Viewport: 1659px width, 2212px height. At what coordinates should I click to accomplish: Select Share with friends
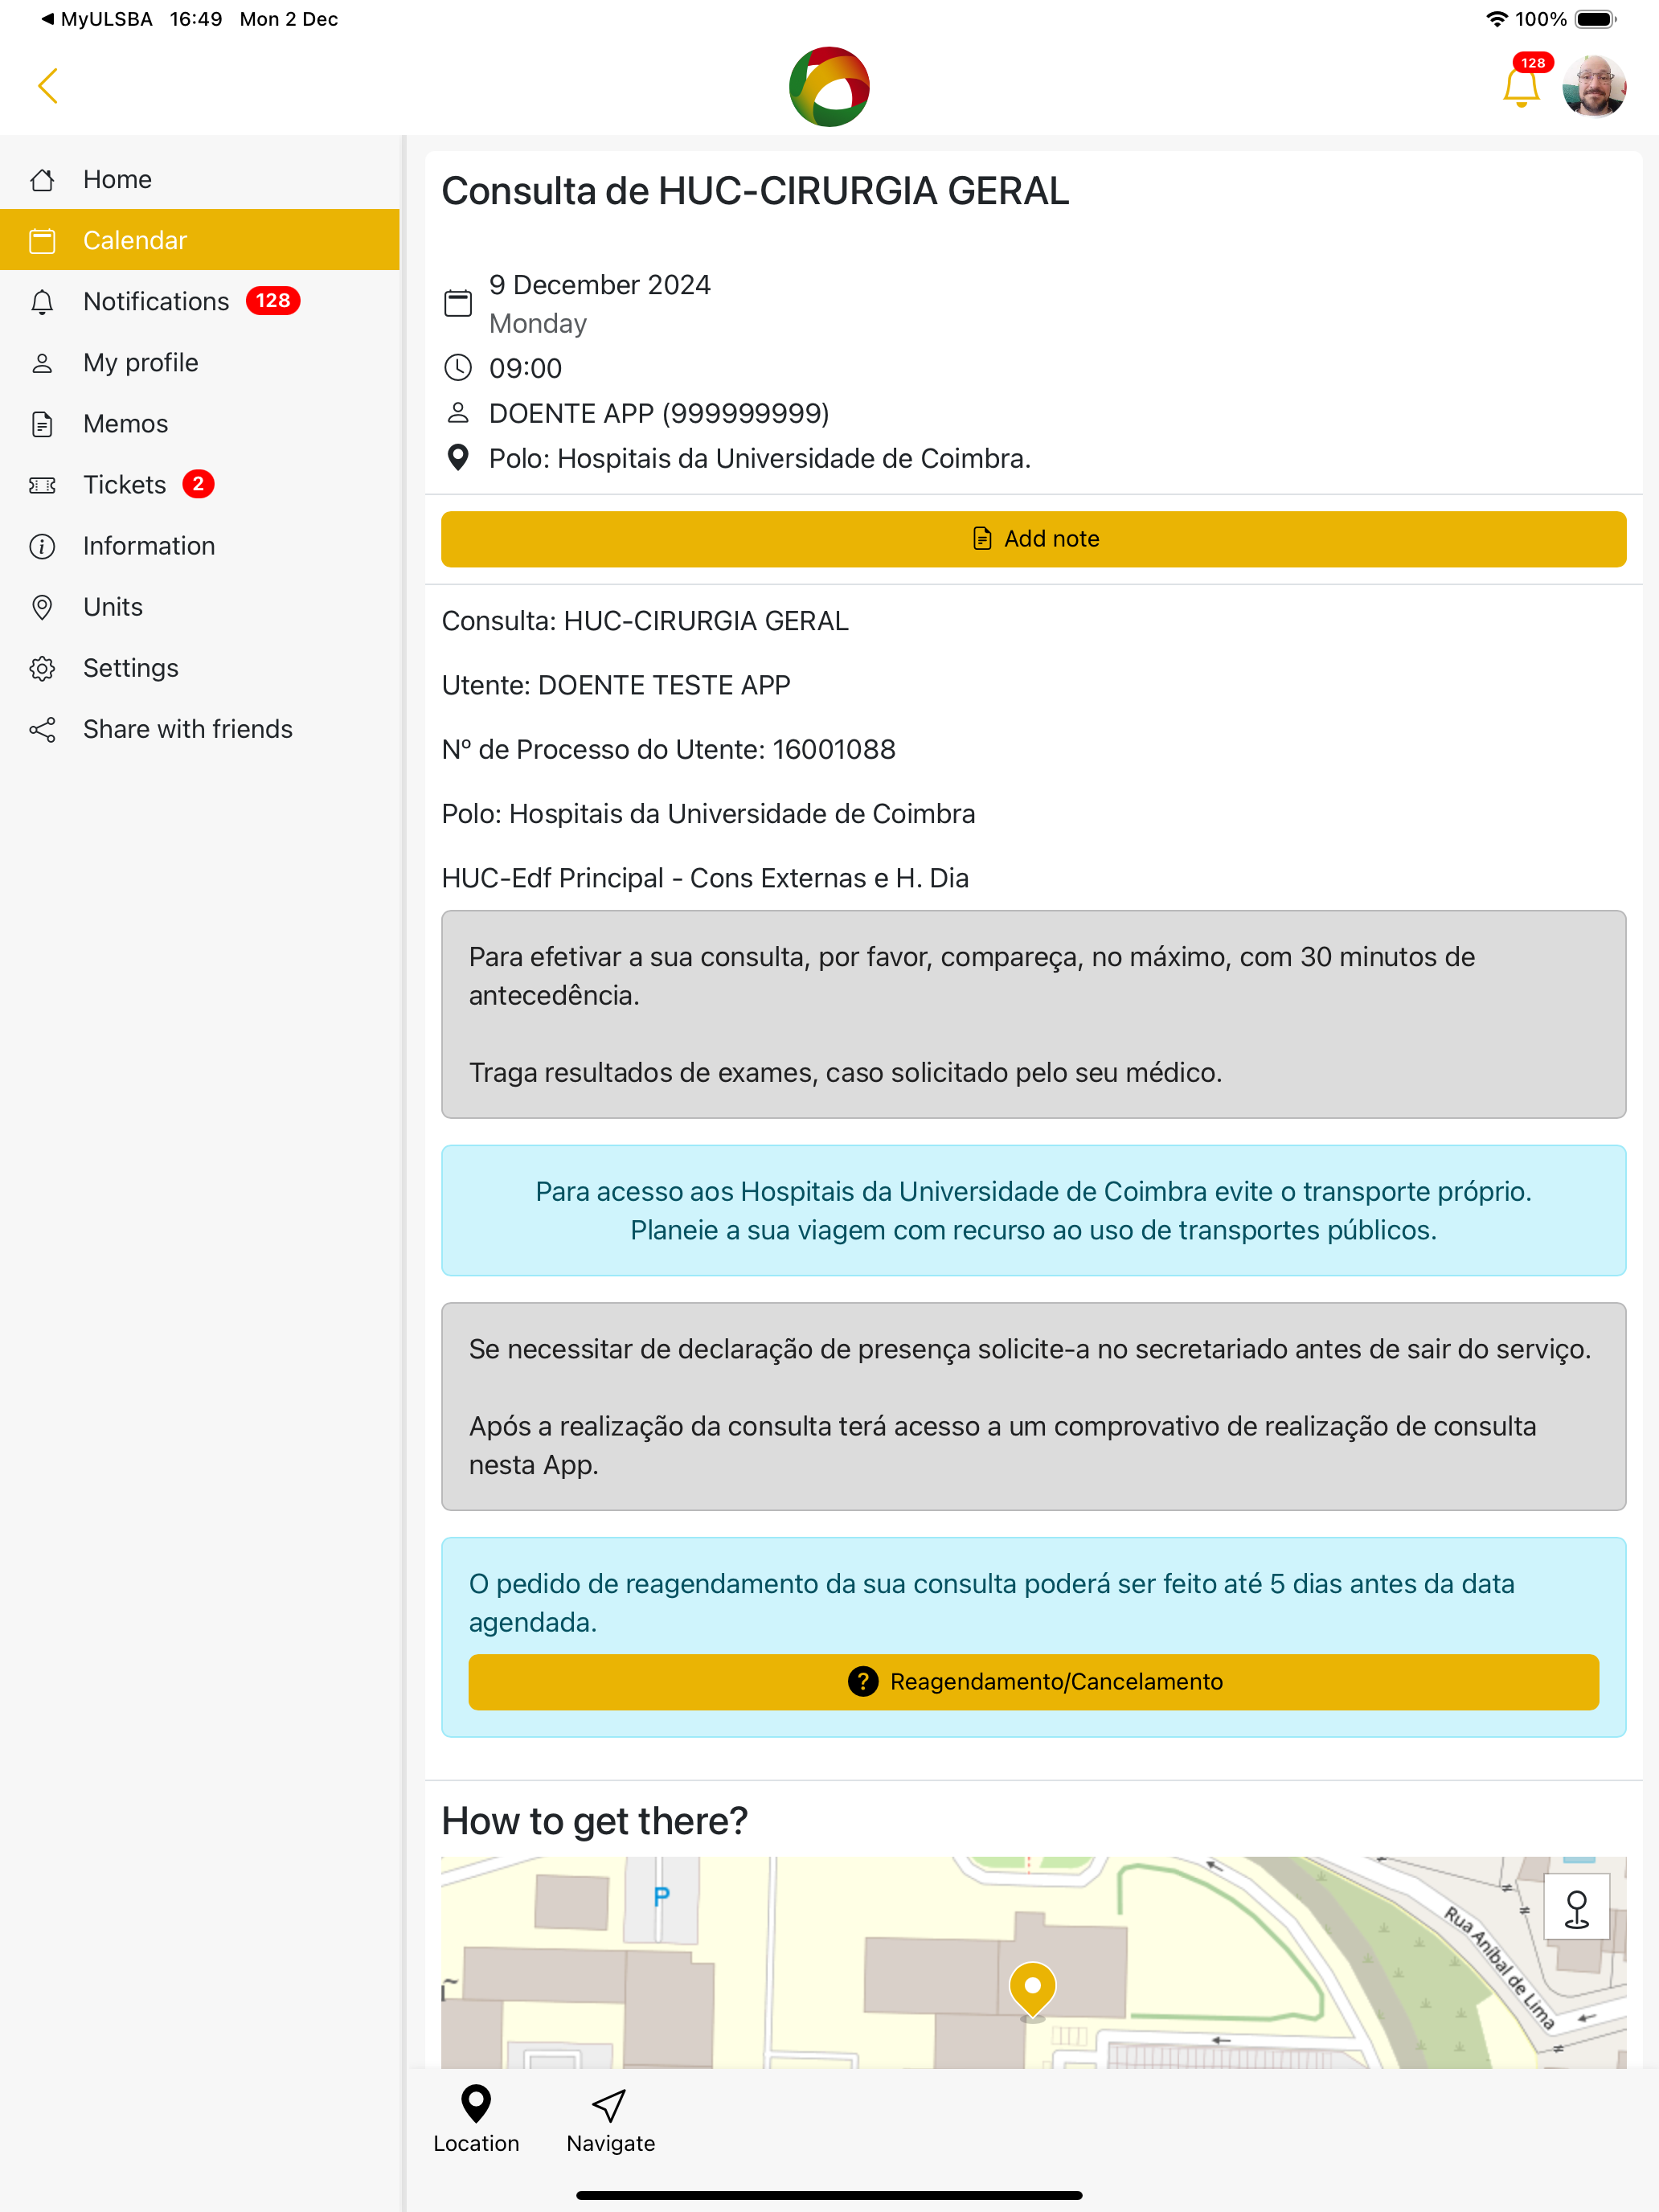(x=200, y=728)
